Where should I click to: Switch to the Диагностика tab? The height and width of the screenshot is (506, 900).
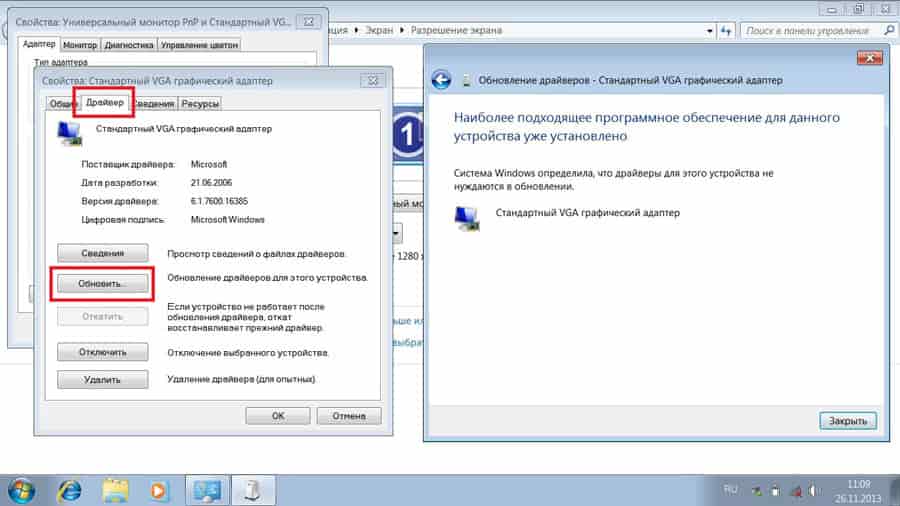(128, 45)
